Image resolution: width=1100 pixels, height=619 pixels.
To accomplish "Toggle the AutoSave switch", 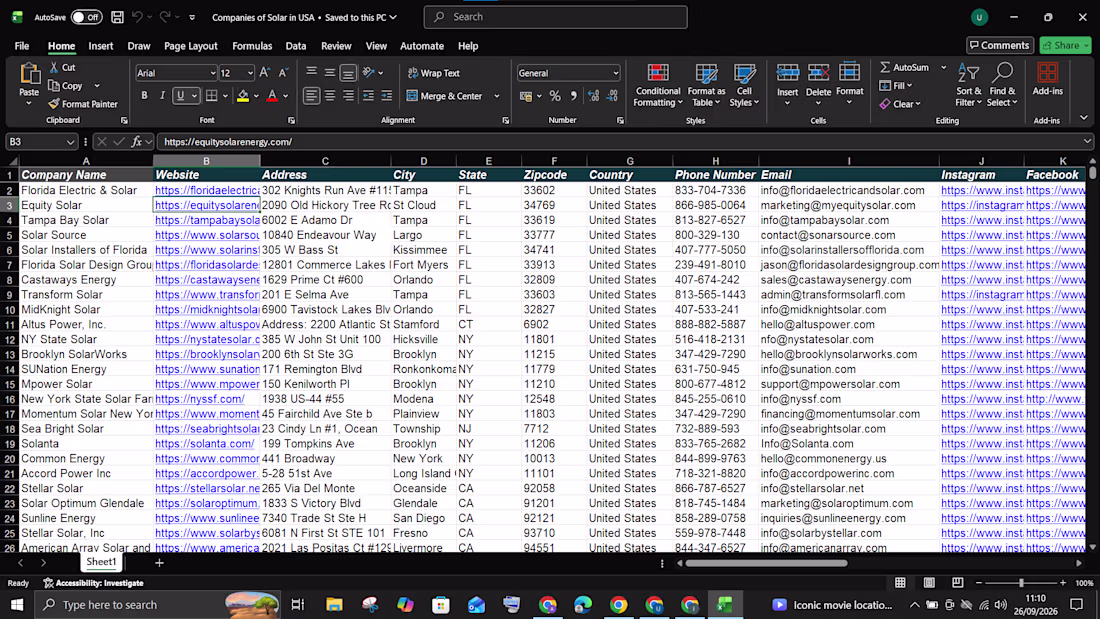I will pos(86,17).
